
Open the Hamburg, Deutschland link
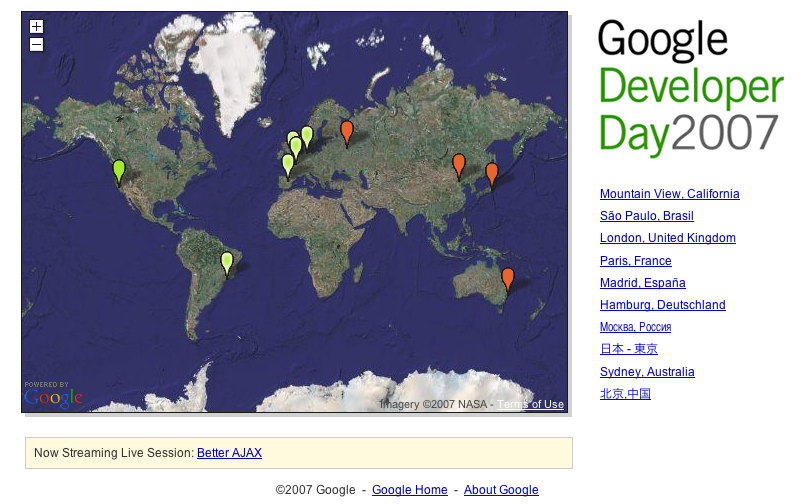pyautogui.click(x=662, y=305)
